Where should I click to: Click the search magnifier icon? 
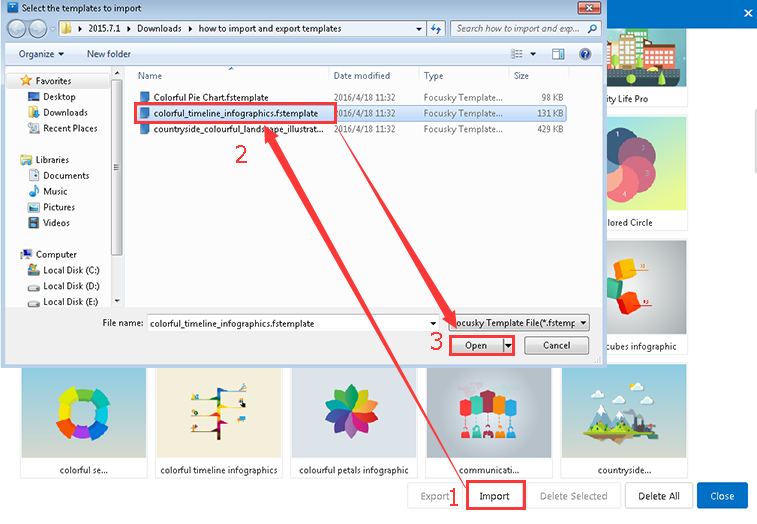tap(592, 29)
